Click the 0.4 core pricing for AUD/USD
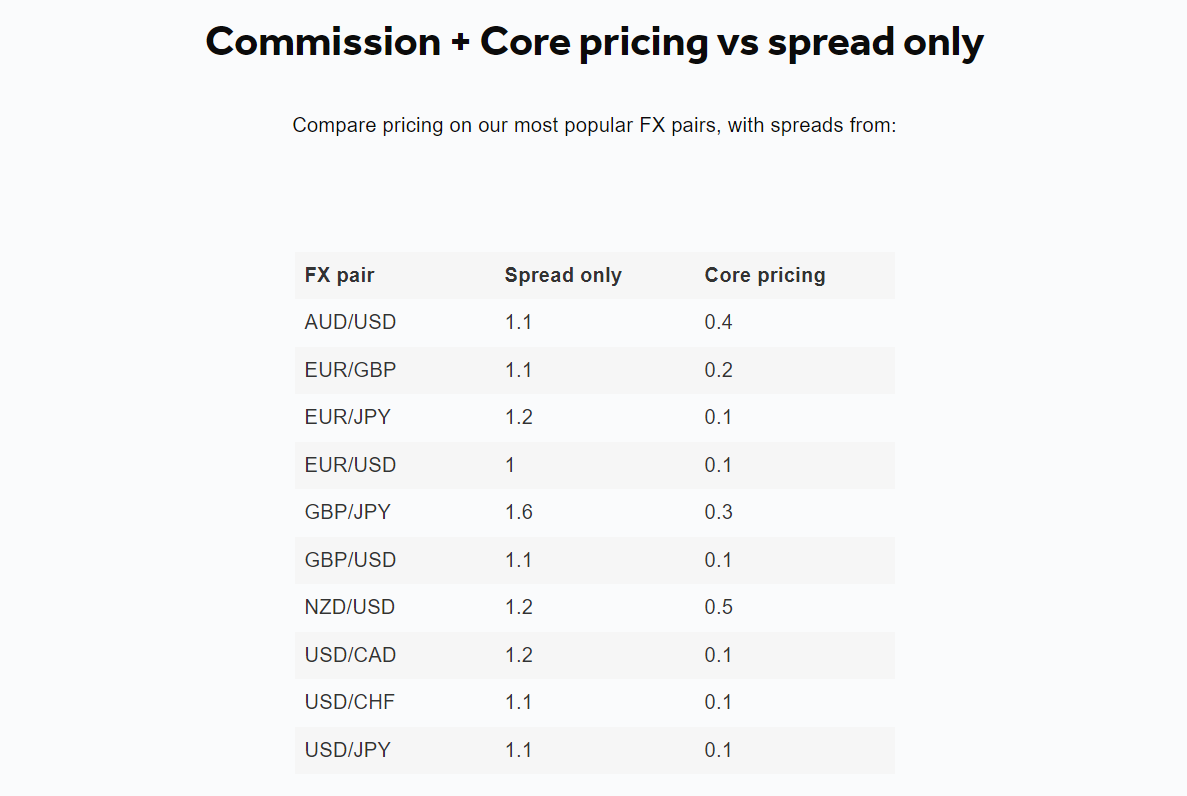Viewport: 1187px width, 796px height. [719, 322]
